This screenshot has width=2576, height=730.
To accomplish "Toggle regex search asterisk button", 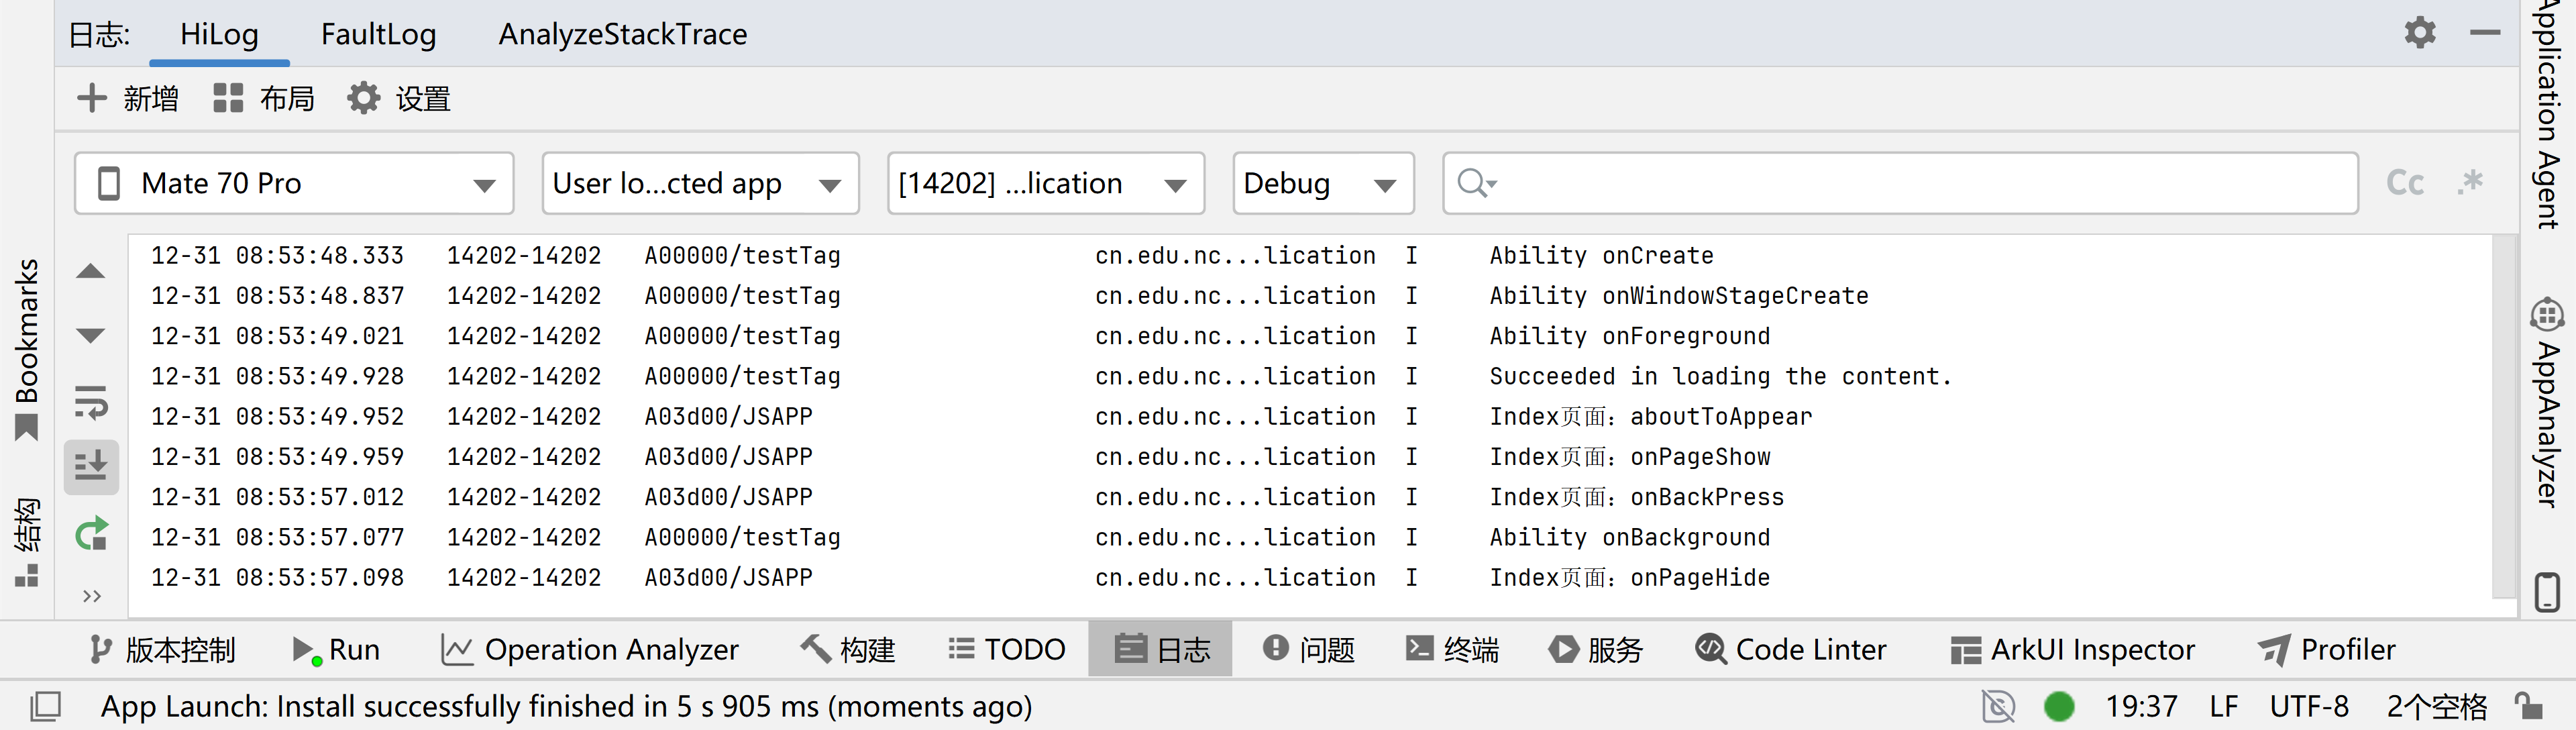I will pos(2470,183).
